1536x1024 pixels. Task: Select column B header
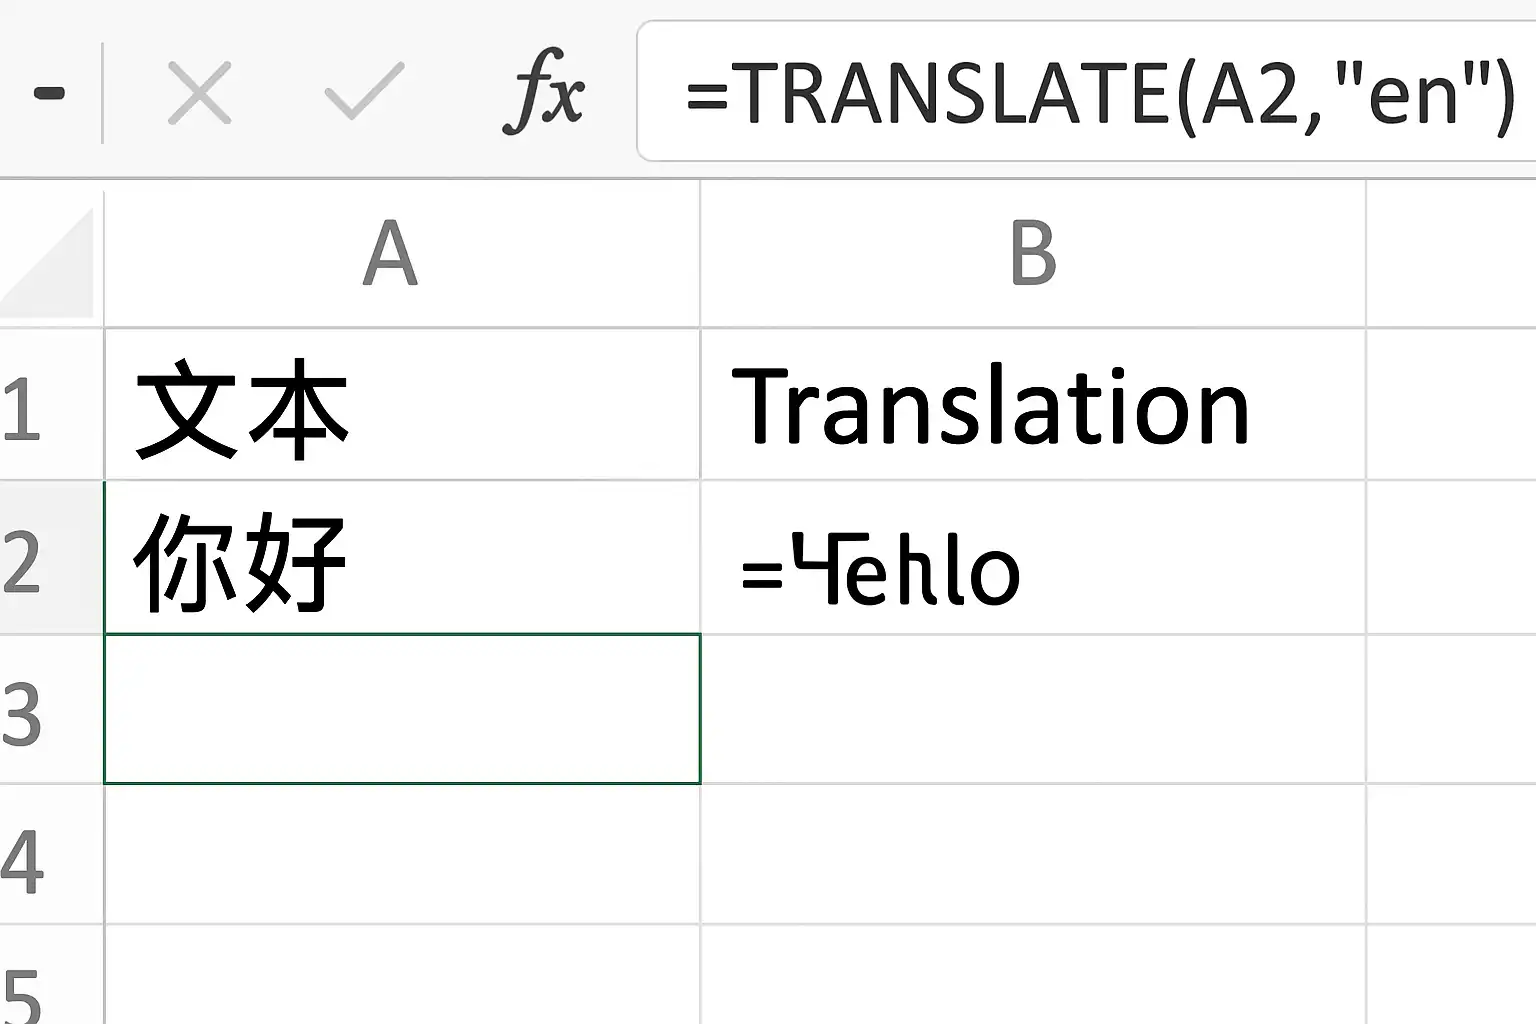tap(1033, 254)
